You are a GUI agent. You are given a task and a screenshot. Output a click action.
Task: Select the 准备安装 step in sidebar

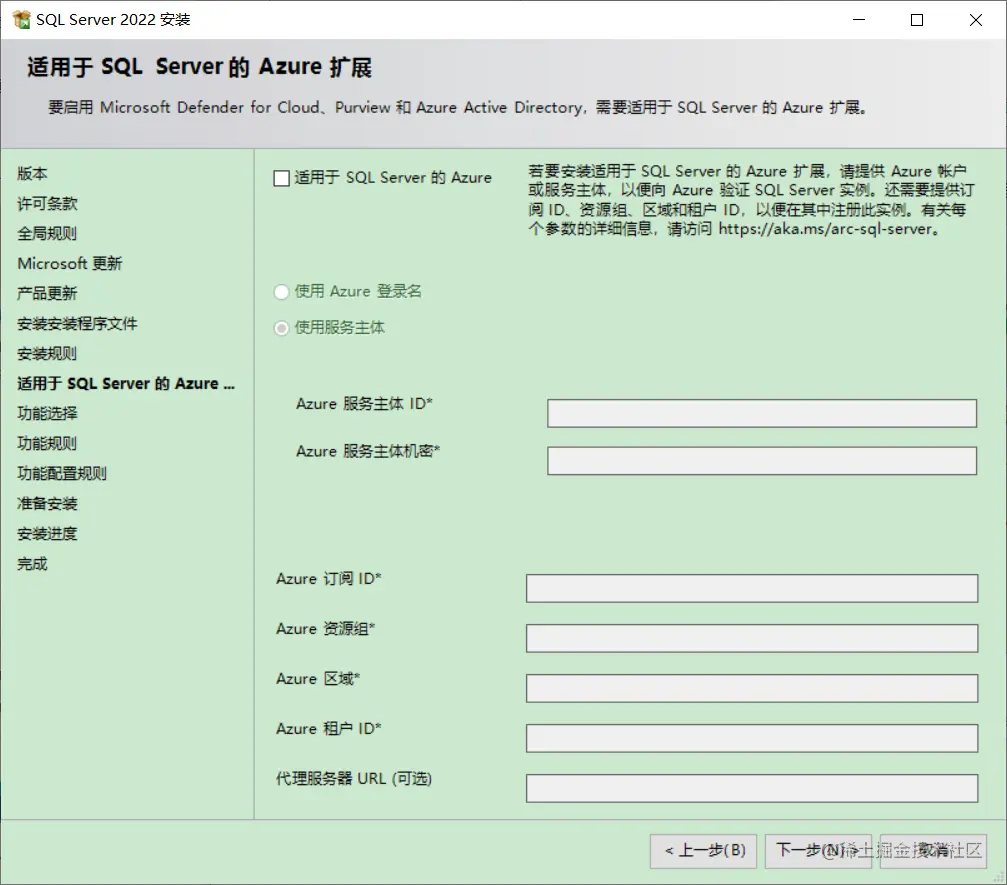click(x=47, y=504)
